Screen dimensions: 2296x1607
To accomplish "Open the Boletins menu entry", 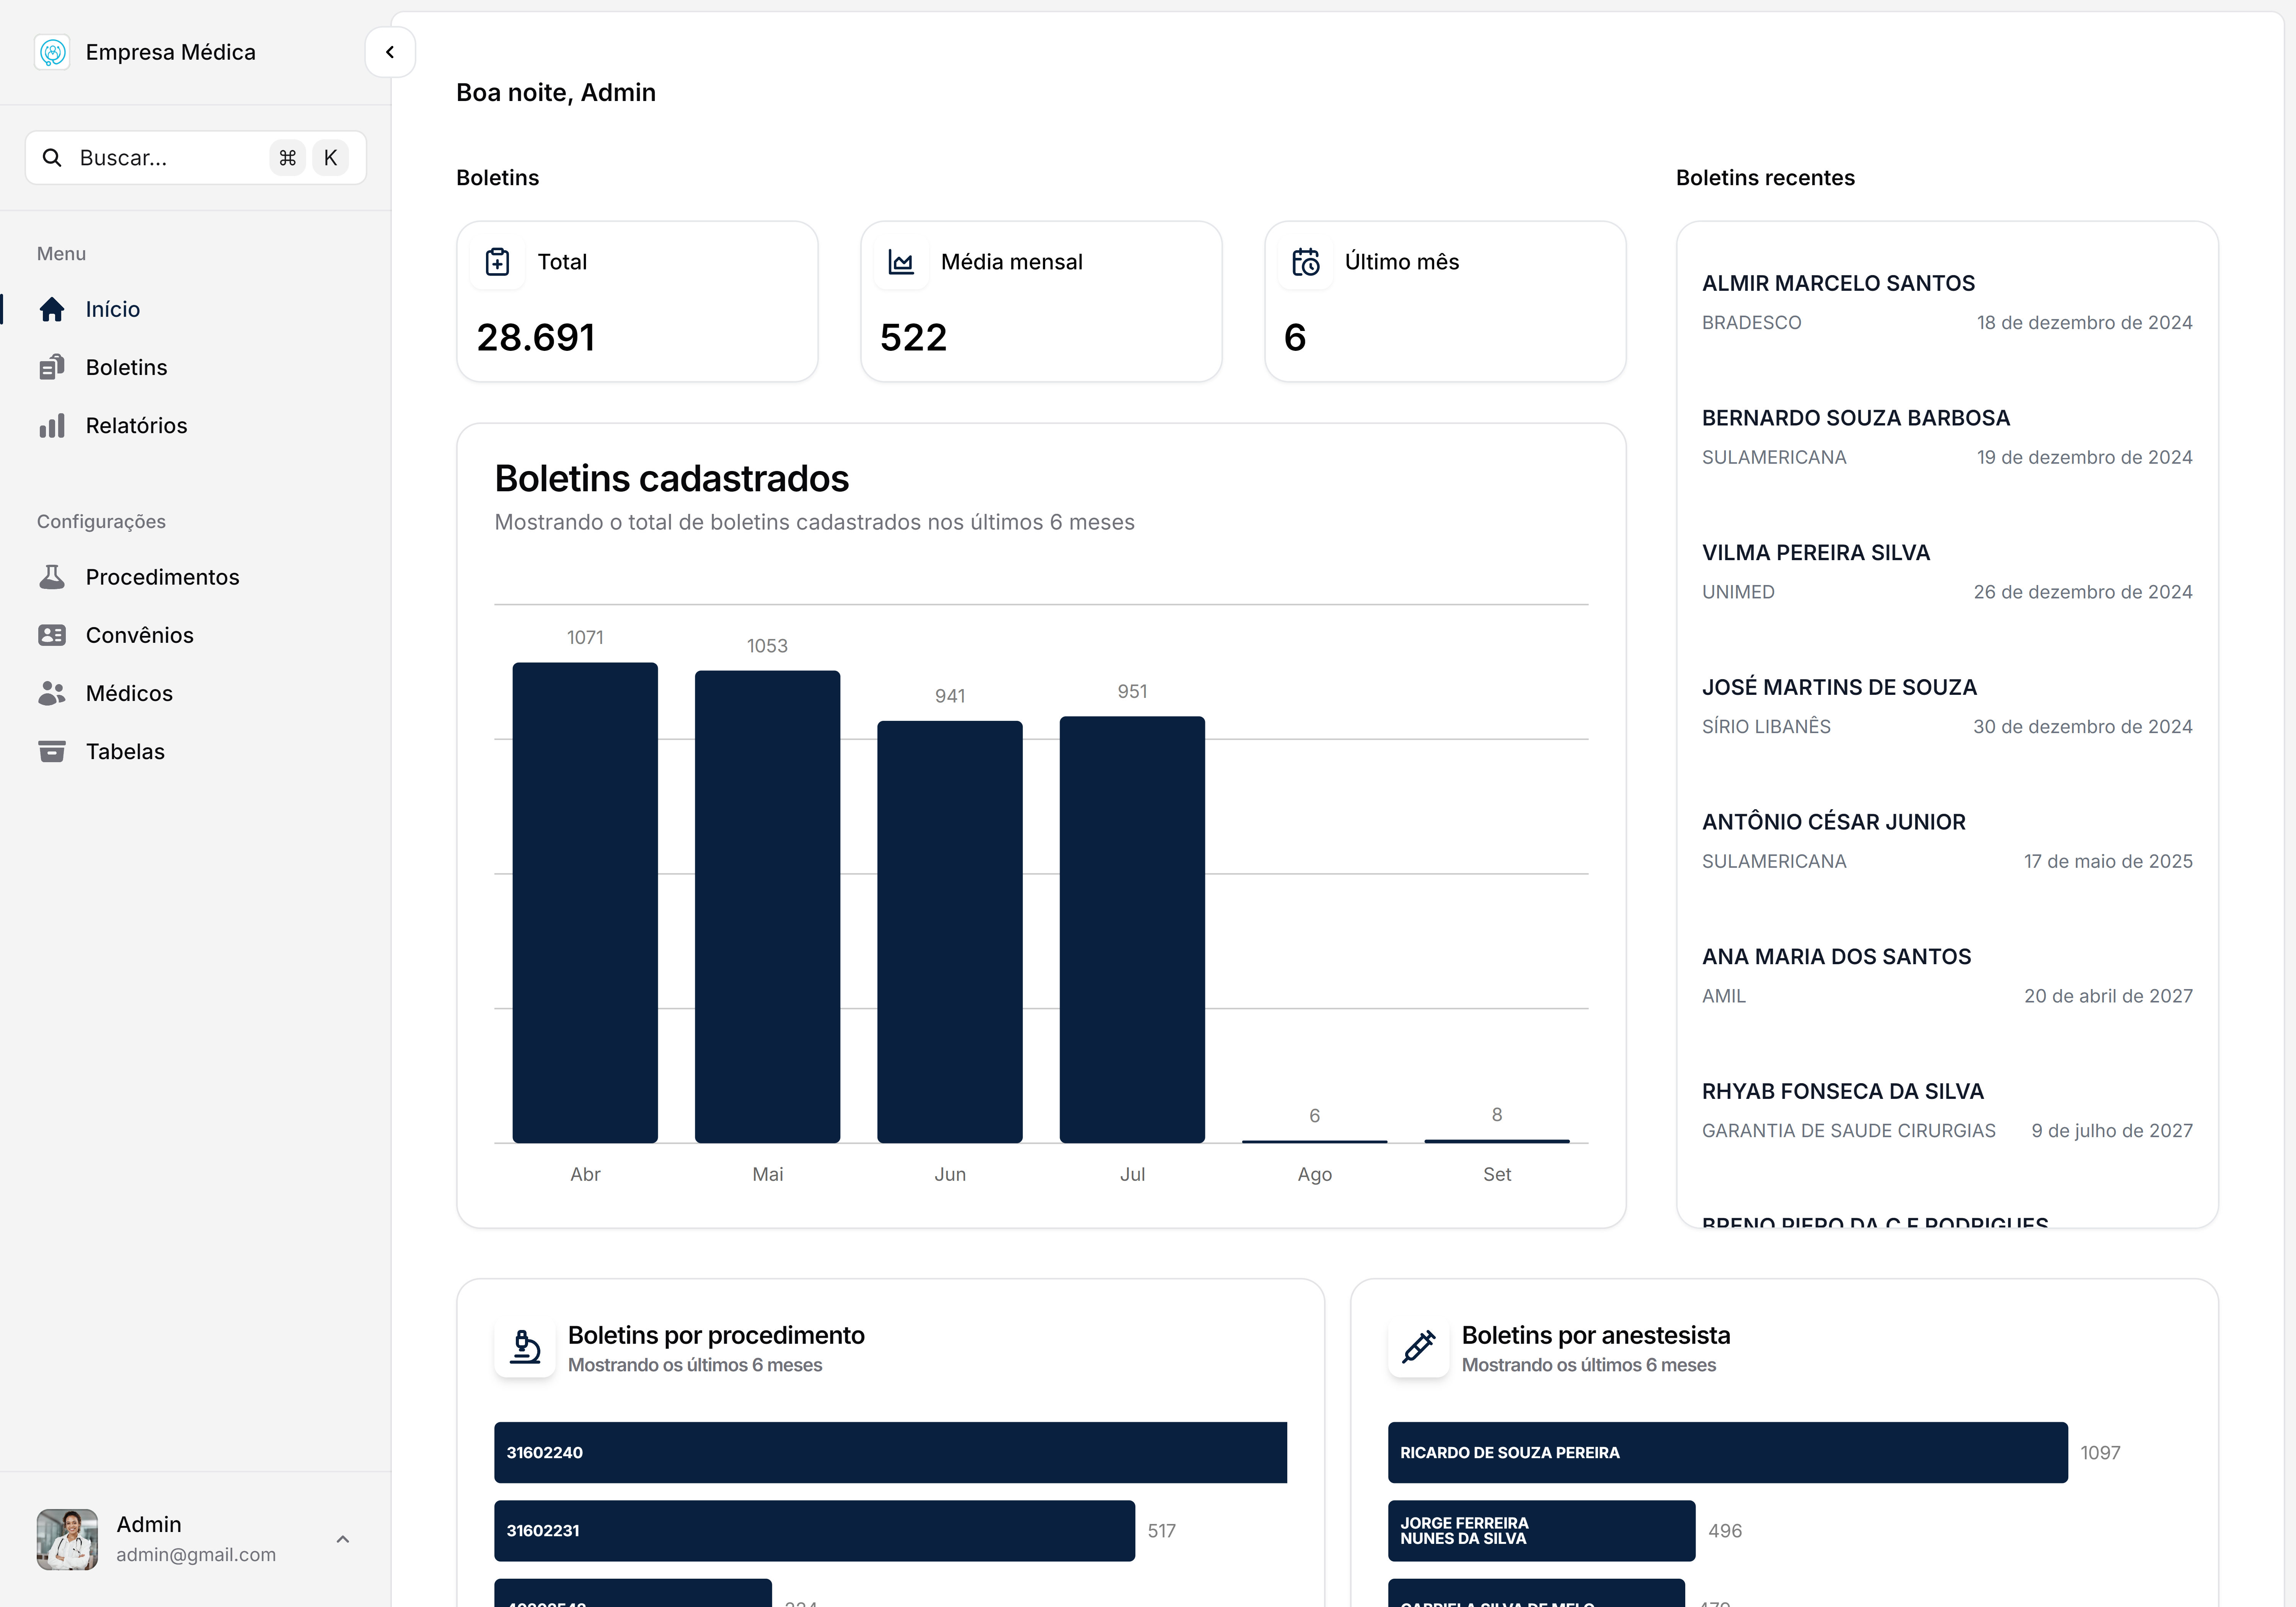I will [126, 366].
